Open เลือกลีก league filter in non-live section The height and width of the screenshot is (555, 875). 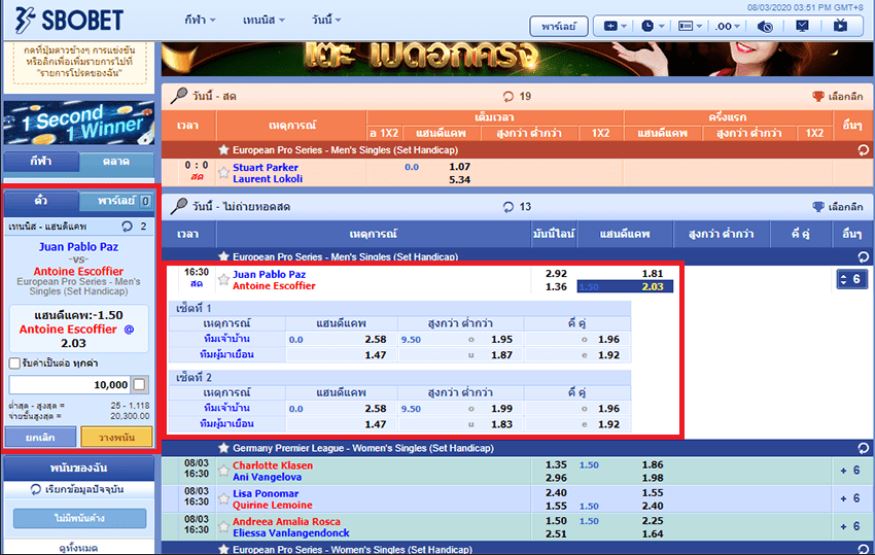click(838, 207)
